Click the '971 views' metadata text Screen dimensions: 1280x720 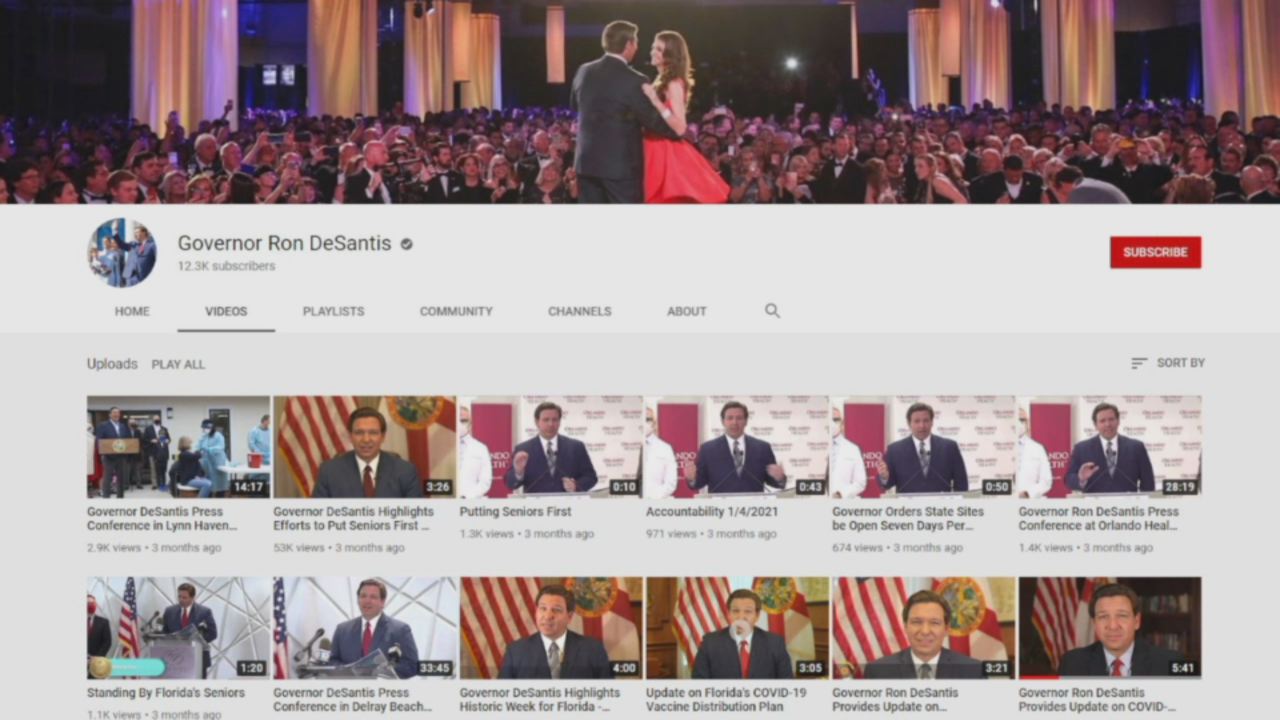coord(671,534)
